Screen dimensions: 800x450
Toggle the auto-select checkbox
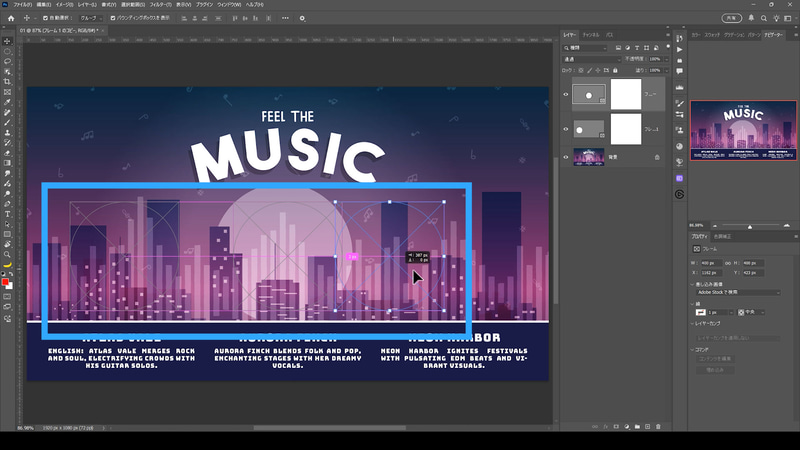[x=45, y=18]
